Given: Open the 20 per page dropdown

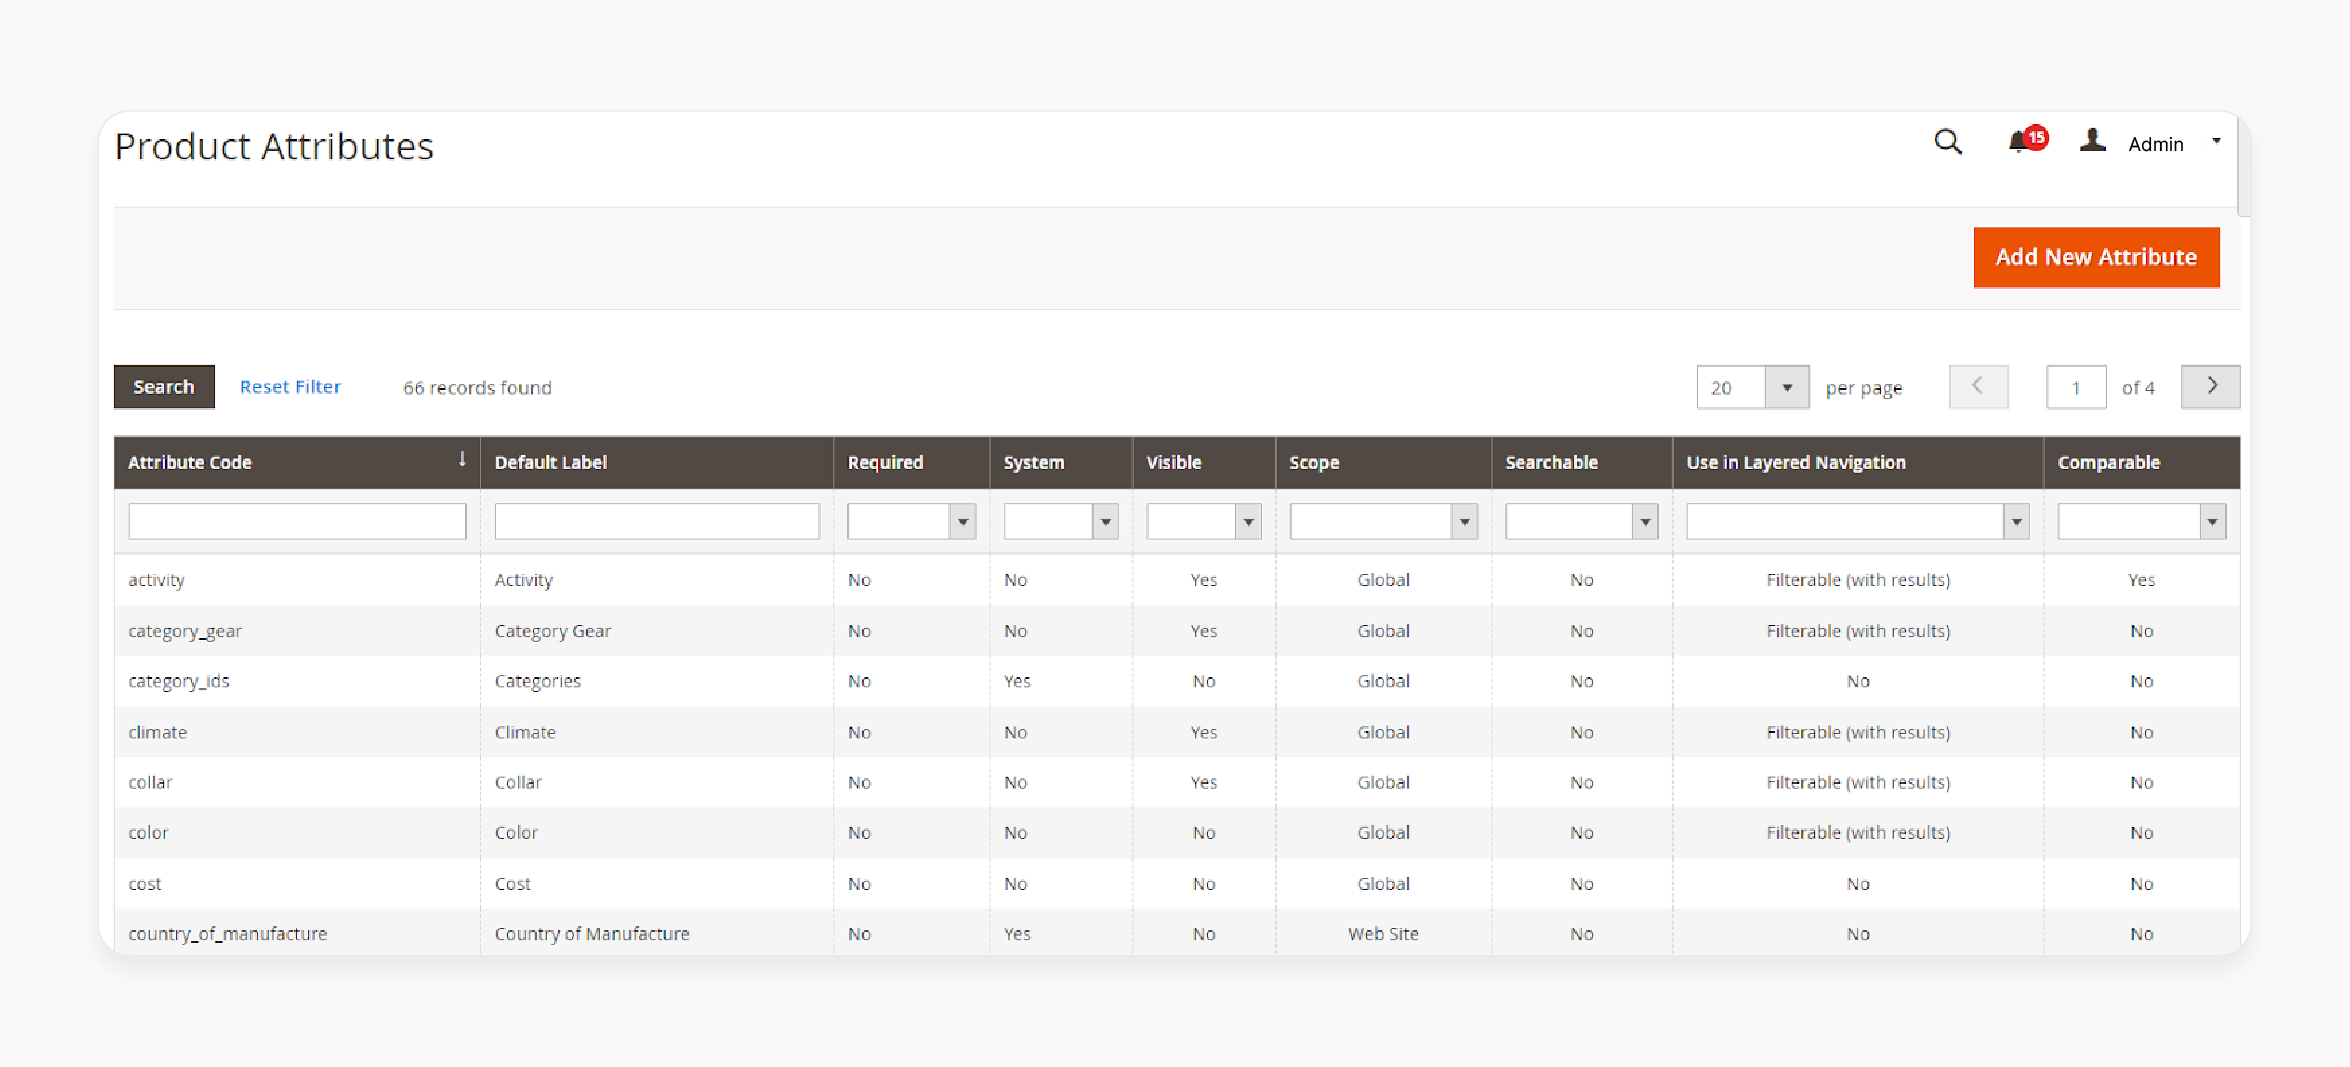Looking at the screenshot, I should (x=1752, y=387).
